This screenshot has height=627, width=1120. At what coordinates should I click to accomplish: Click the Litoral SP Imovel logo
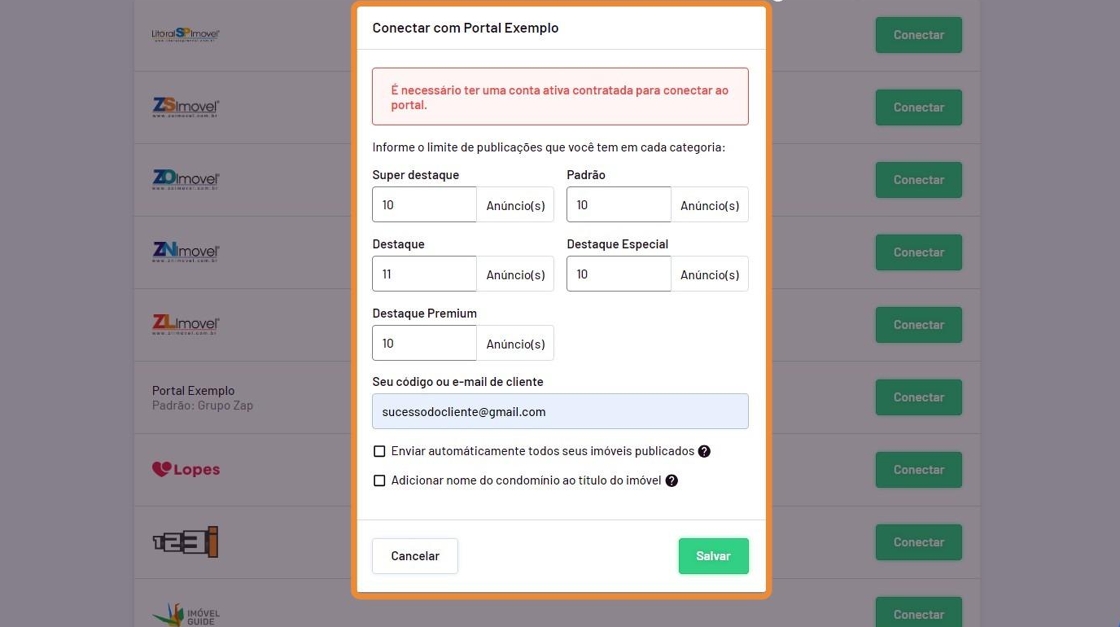click(x=186, y=35)
